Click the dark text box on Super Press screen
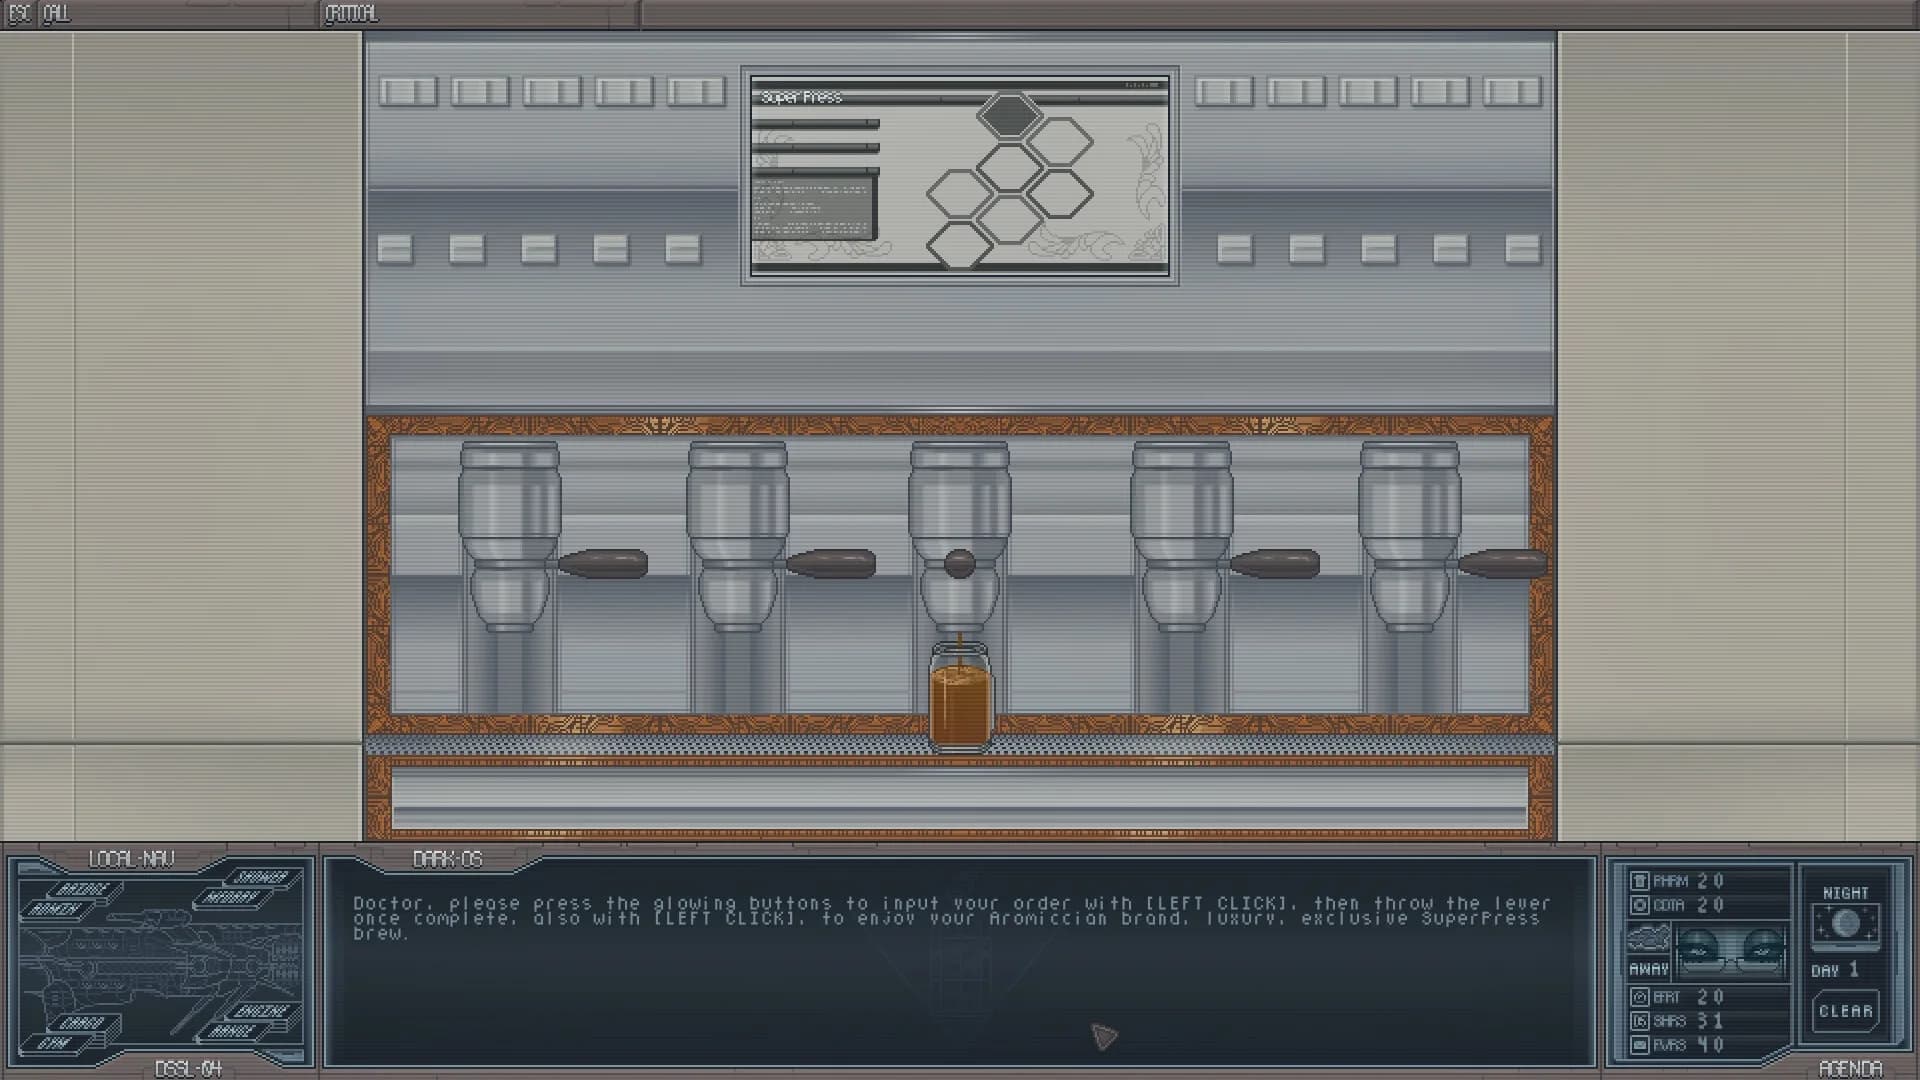Viewport: 1920px width, 1080px height. pos(815,208)
